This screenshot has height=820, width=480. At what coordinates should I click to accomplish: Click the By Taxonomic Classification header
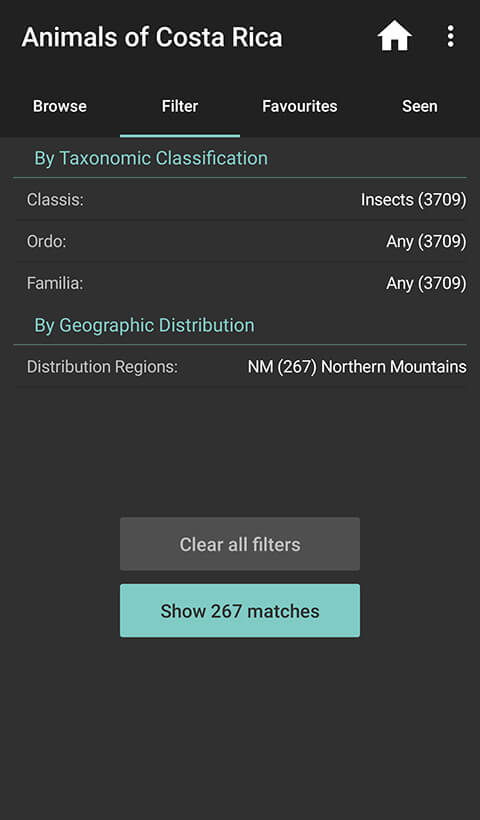tap(151, 158)
